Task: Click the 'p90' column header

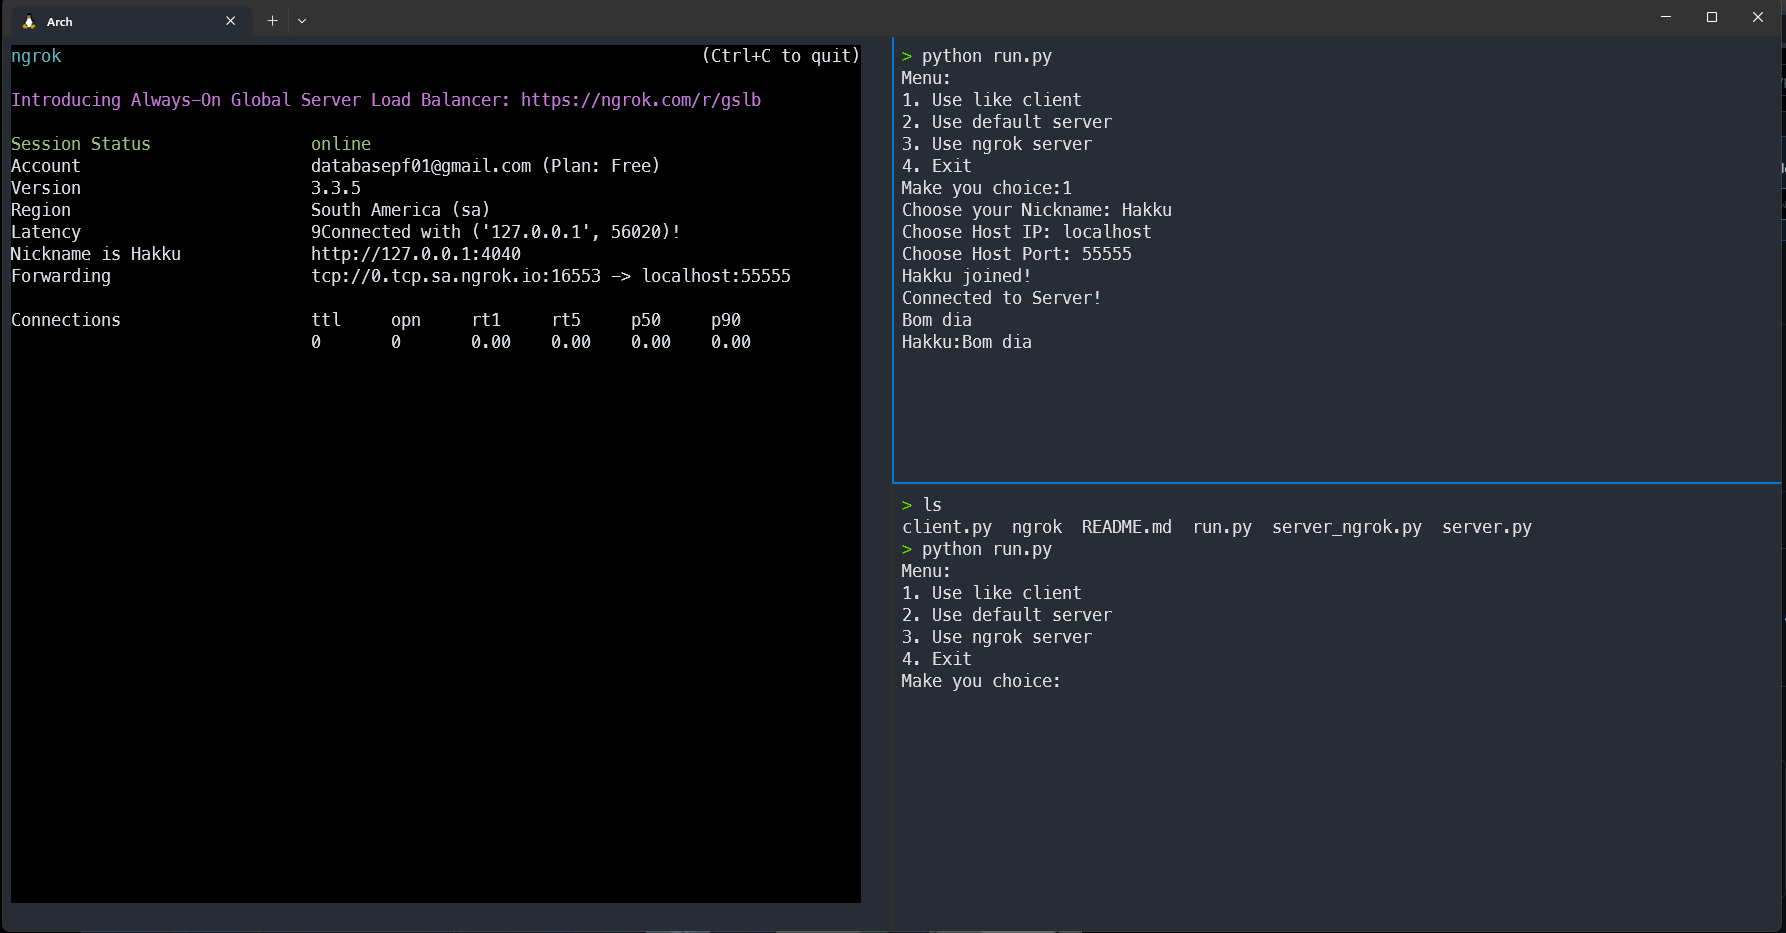Action: click(726, 320)
